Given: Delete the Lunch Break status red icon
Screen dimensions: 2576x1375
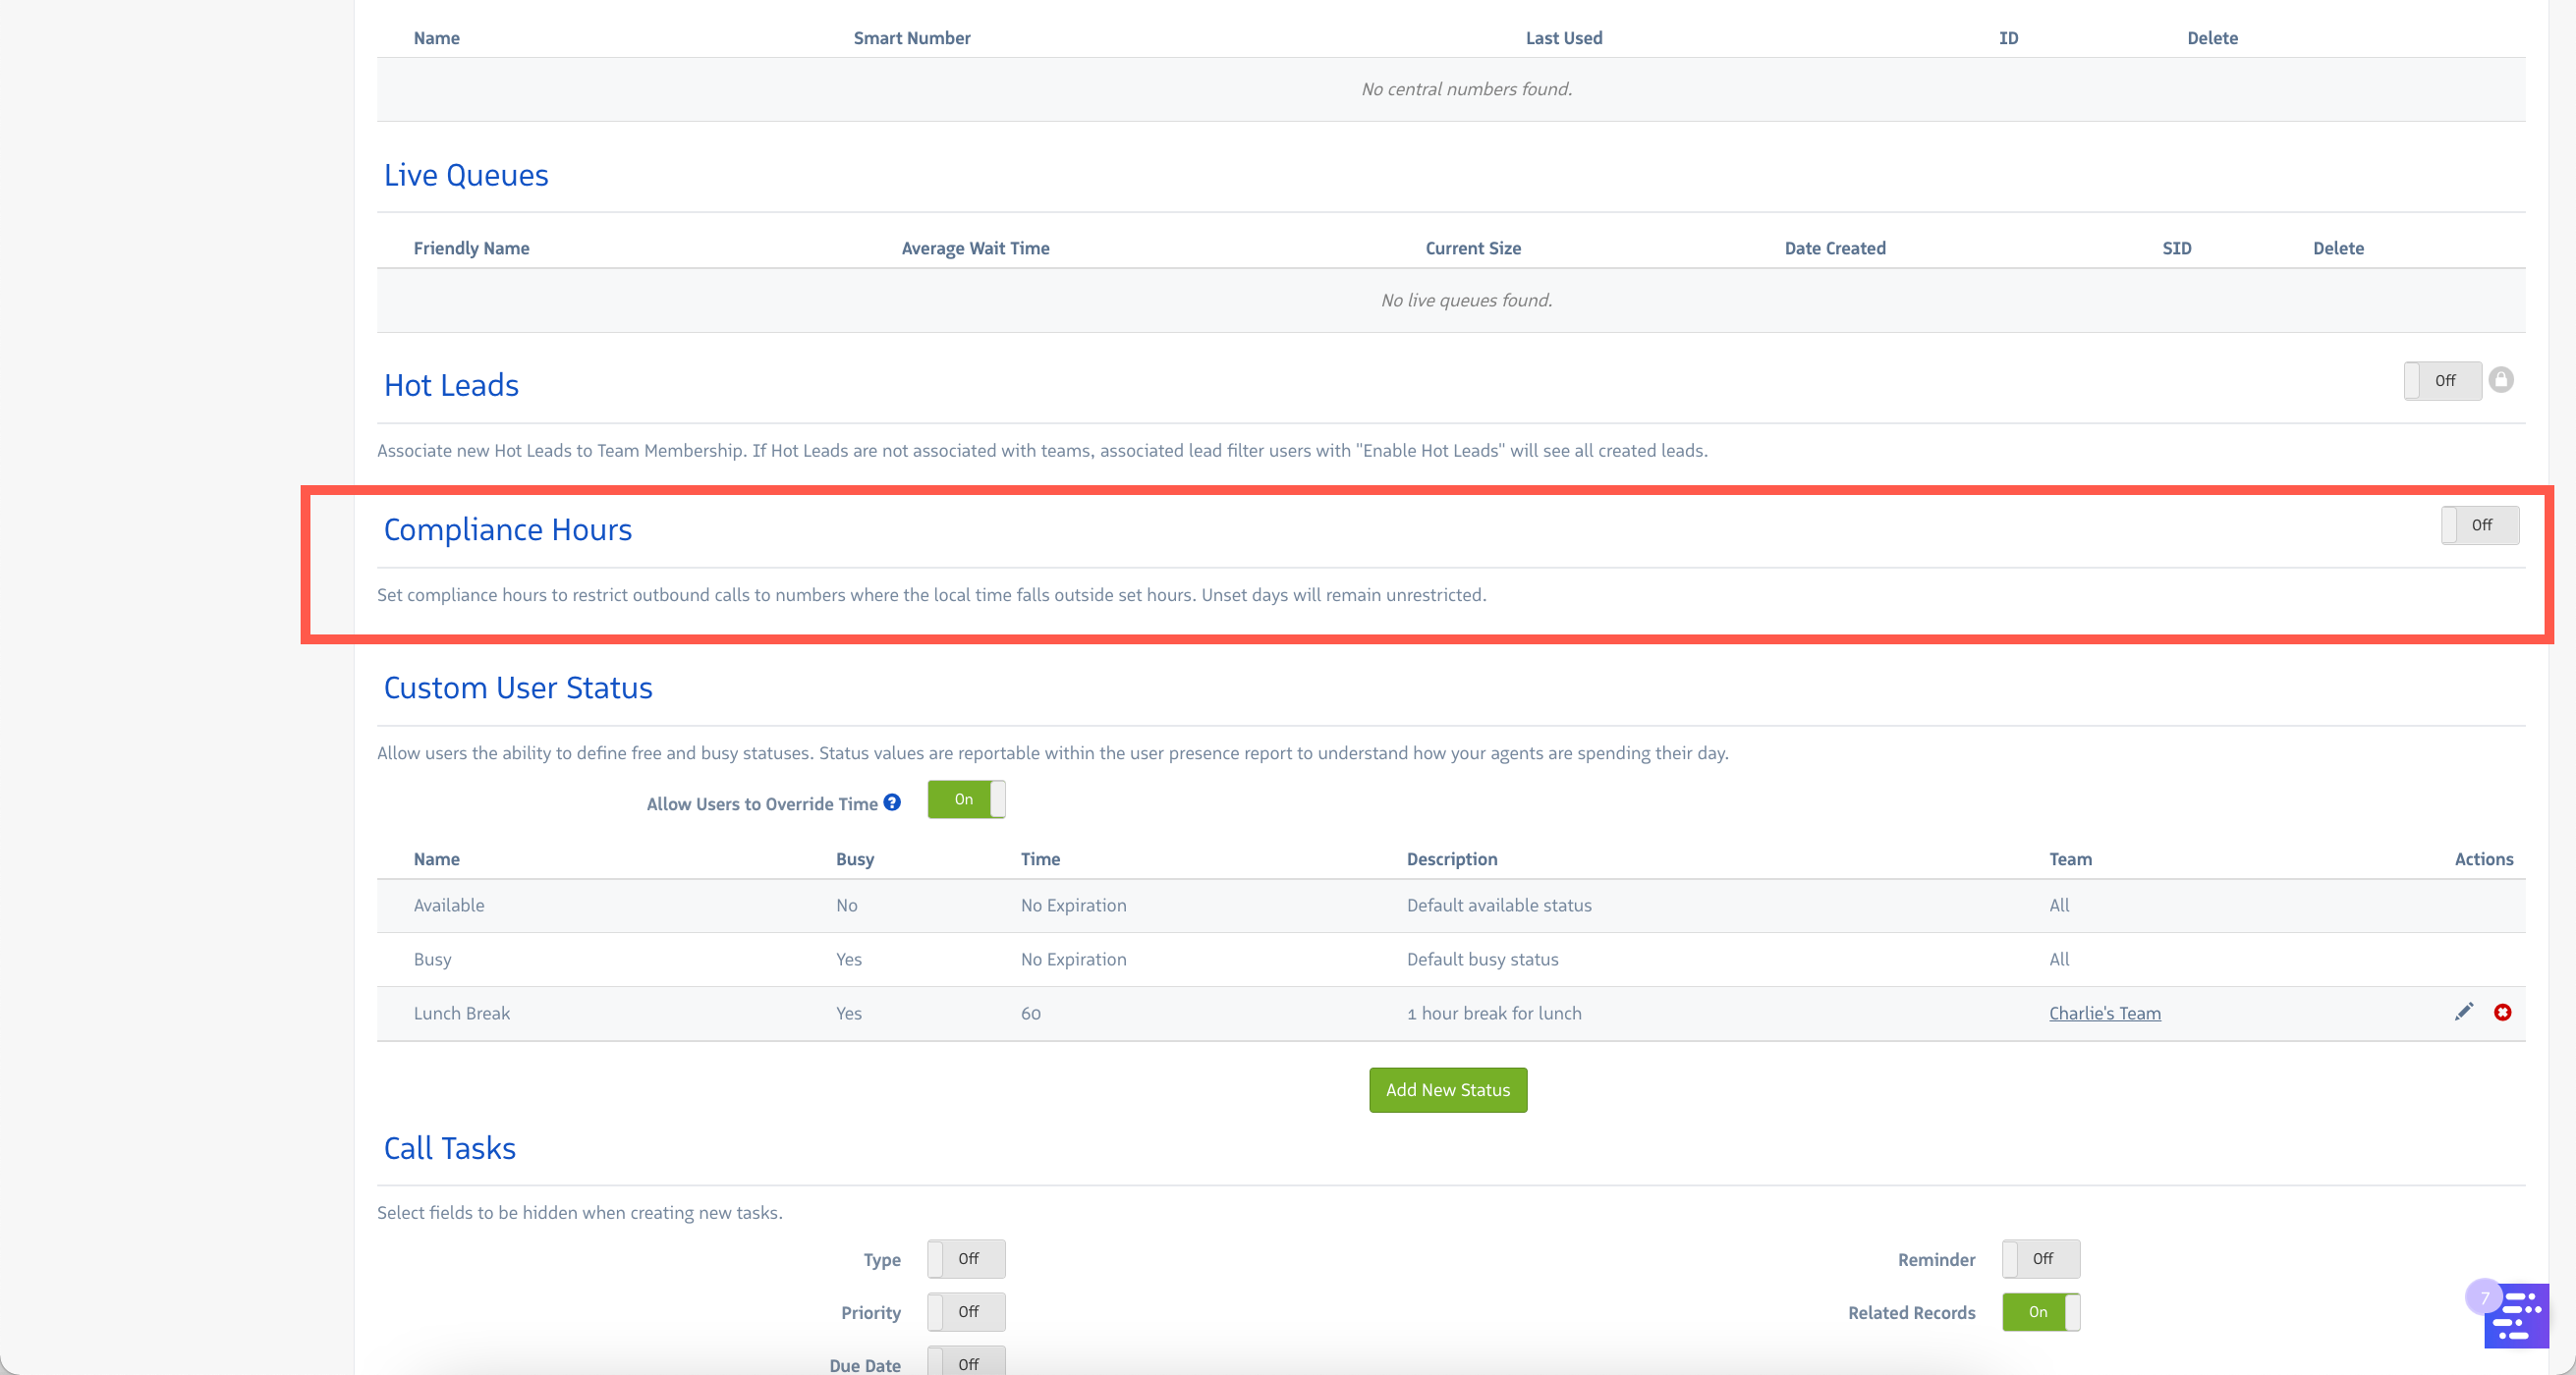Looking at the screenshot, I should coord(2502,1012).
